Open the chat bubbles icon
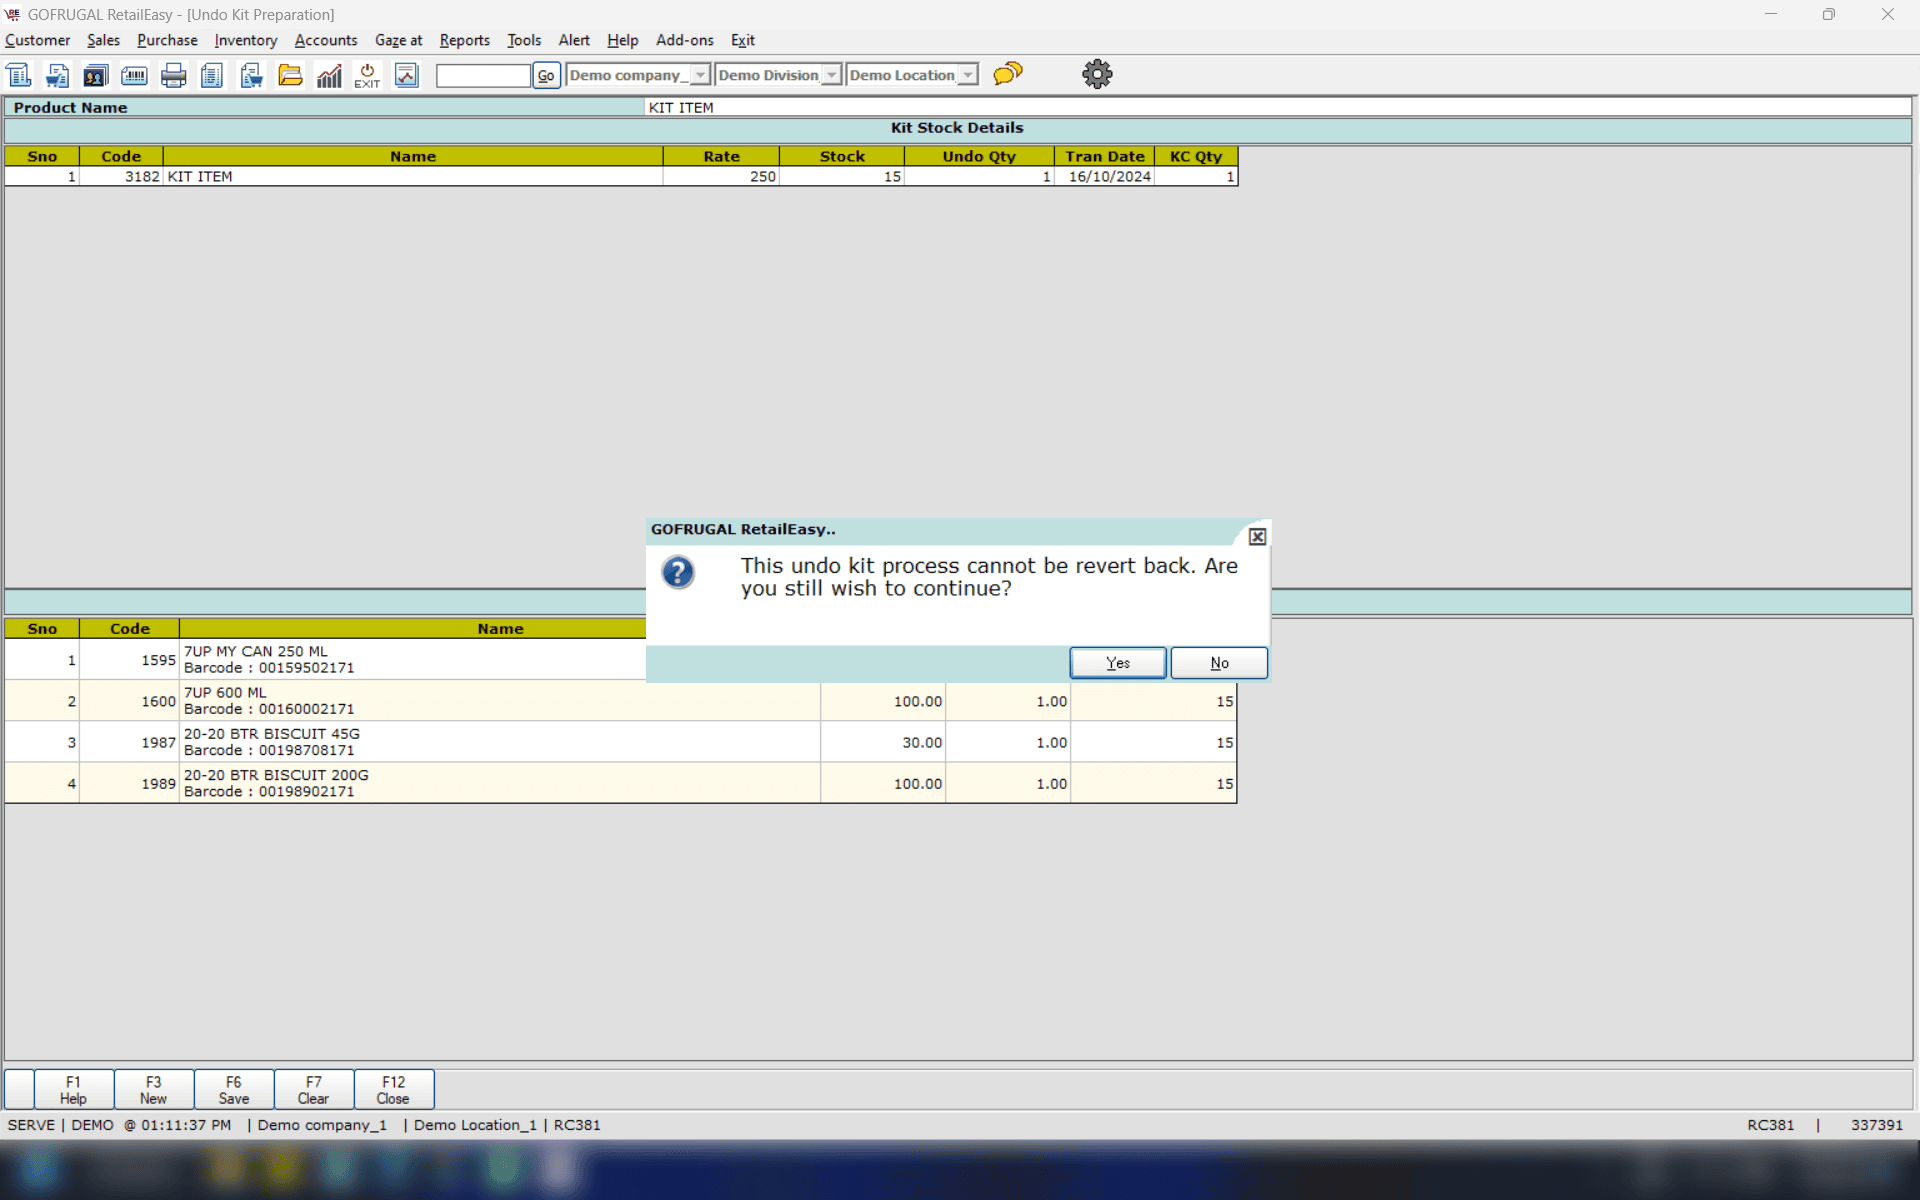This screenshot has height=1200, width=1920. pyautogui.click(x=1008, y=74)
